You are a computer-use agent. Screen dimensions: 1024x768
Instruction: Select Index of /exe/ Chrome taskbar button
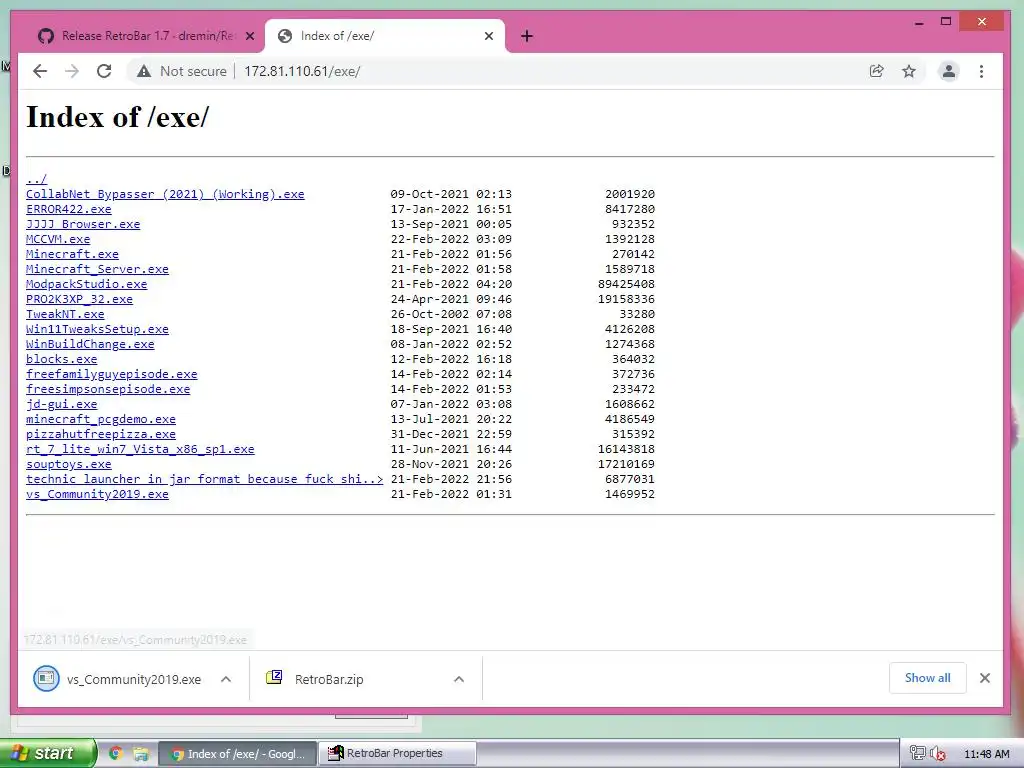[238, 754]
